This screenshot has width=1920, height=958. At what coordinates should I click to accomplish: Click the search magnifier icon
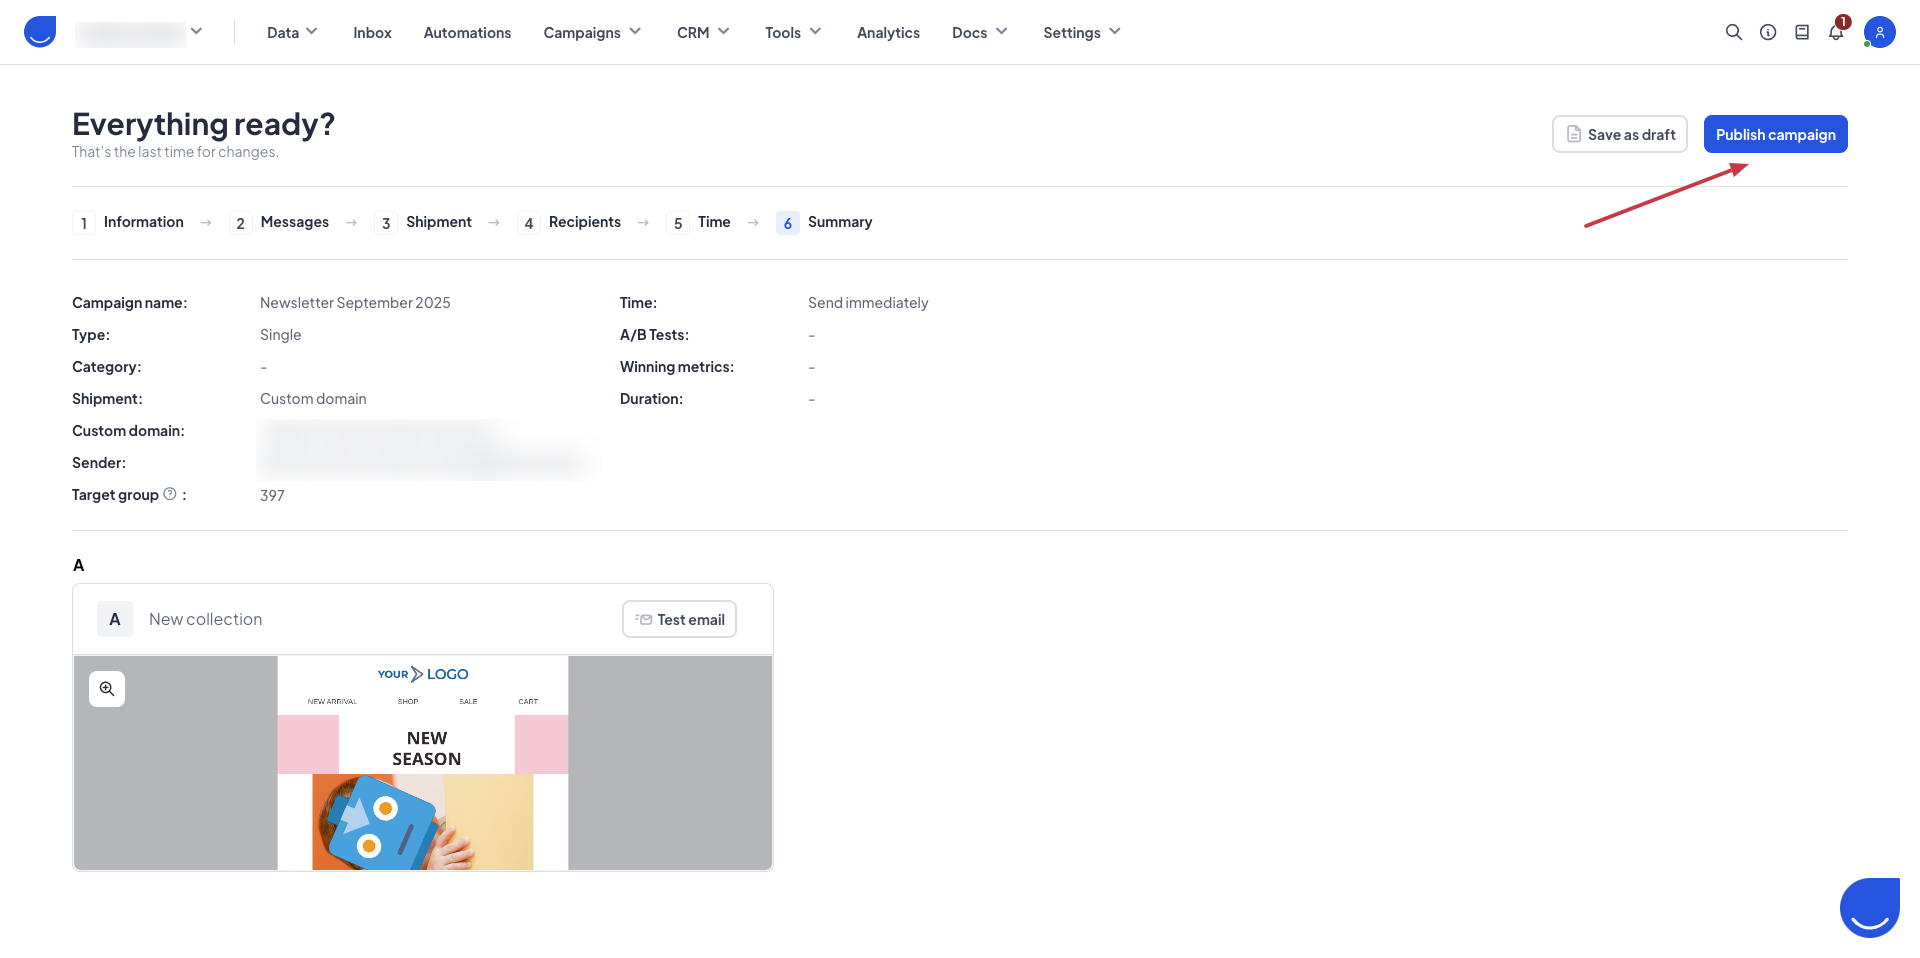coord(1733,32)
